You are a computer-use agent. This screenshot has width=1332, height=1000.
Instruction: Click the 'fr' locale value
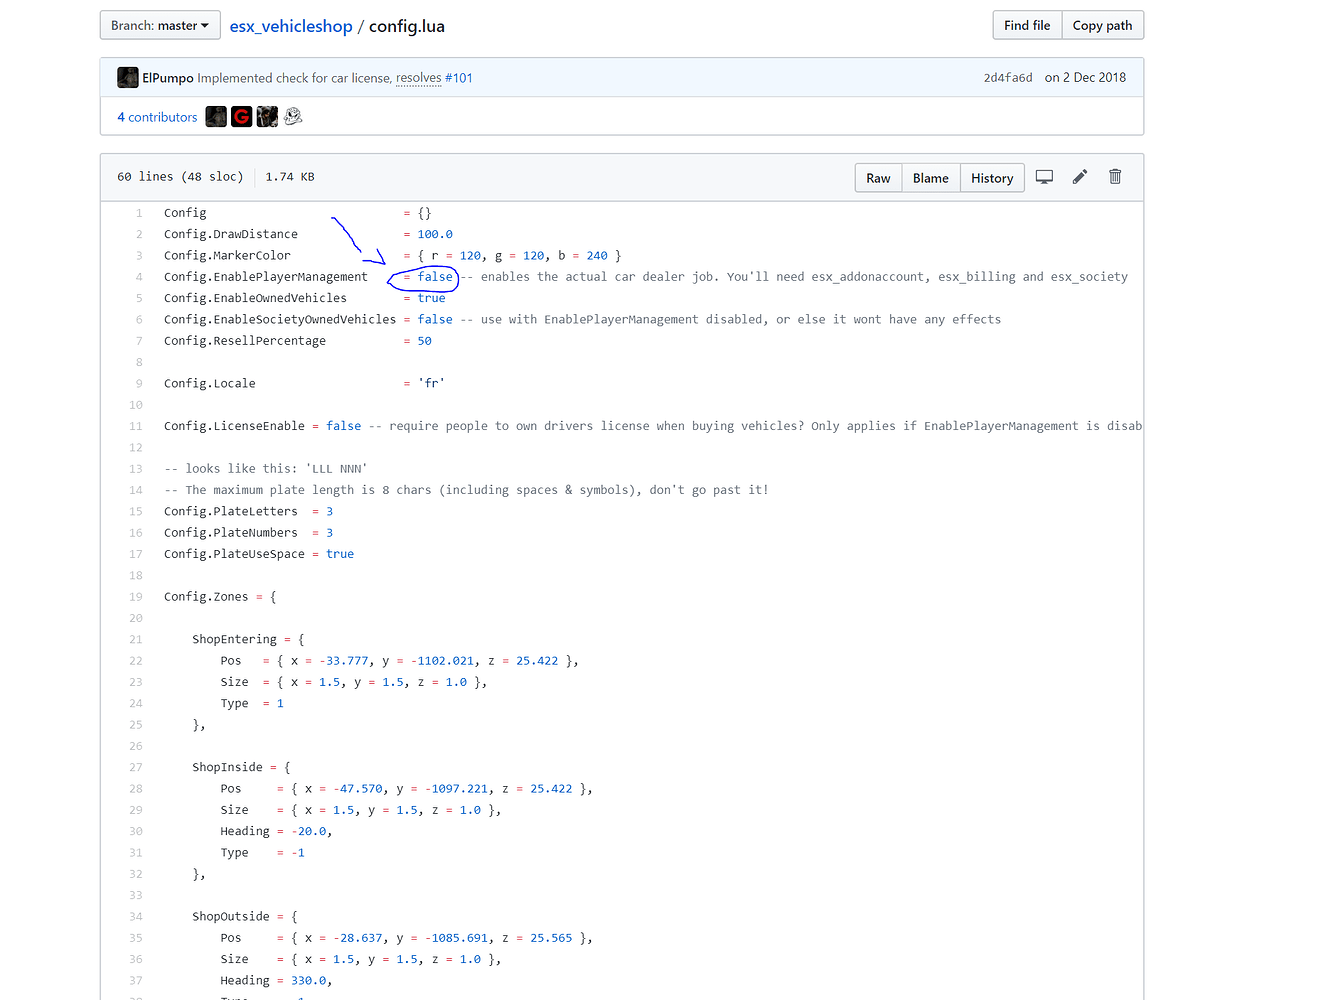[x=431, y=383]
